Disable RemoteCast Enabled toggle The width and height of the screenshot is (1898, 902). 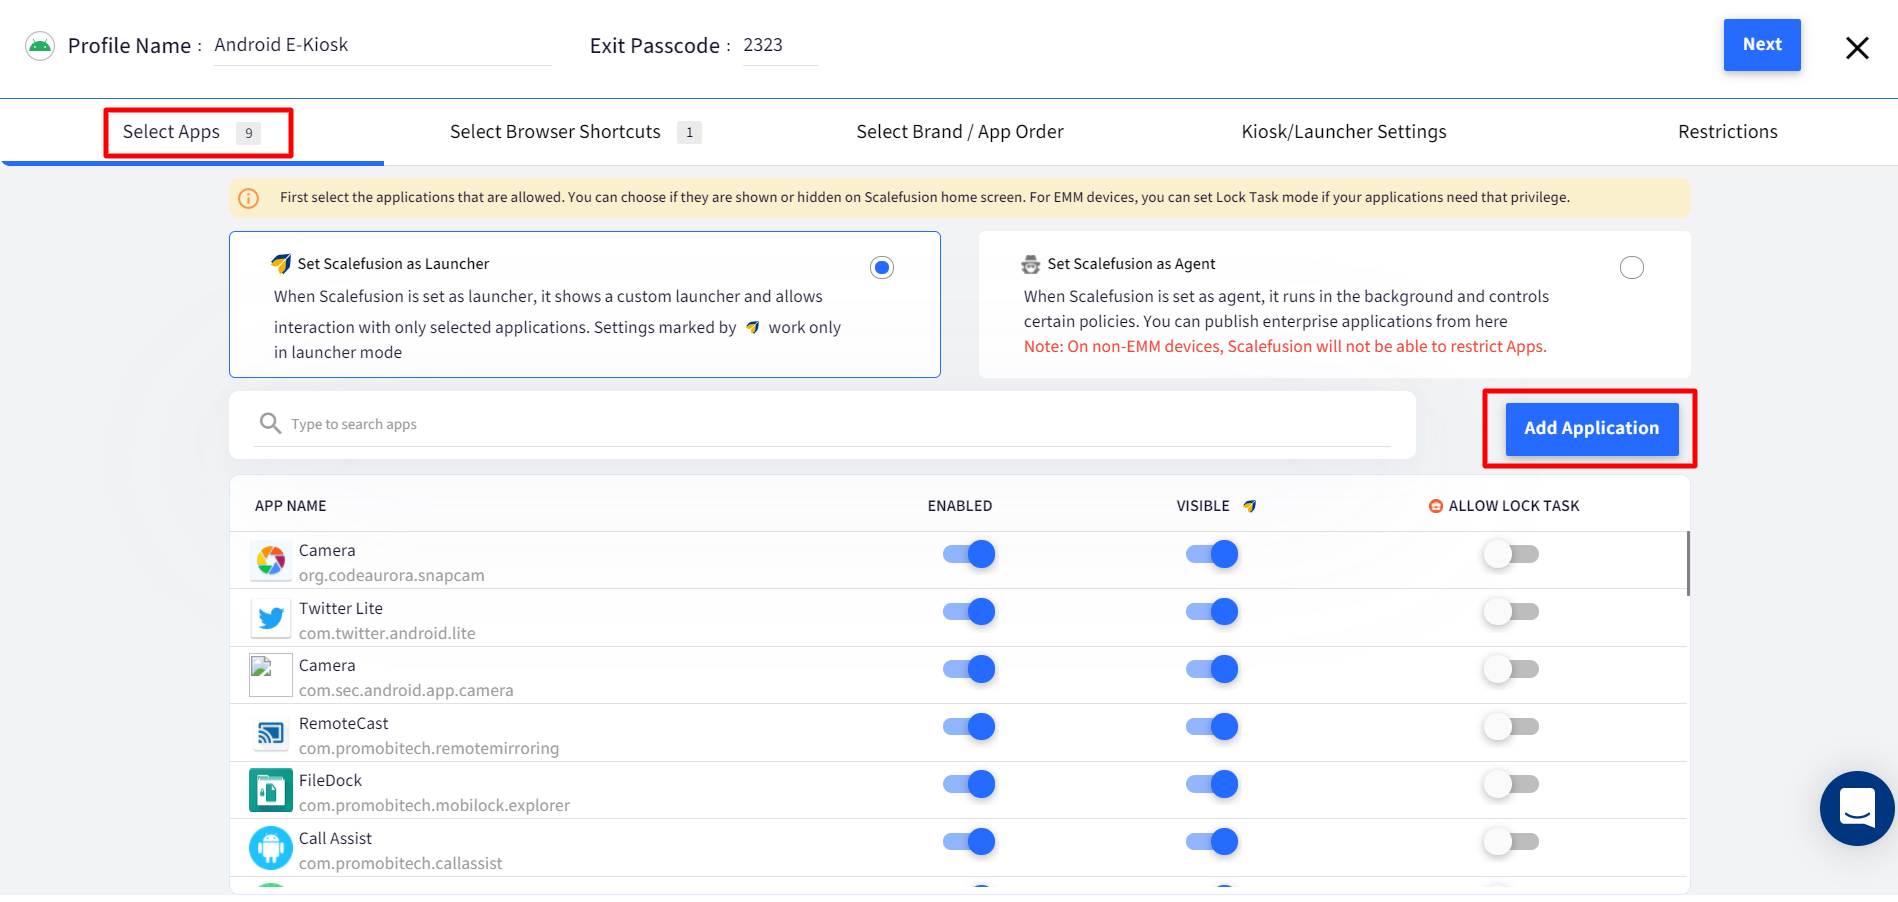point(969,727)
